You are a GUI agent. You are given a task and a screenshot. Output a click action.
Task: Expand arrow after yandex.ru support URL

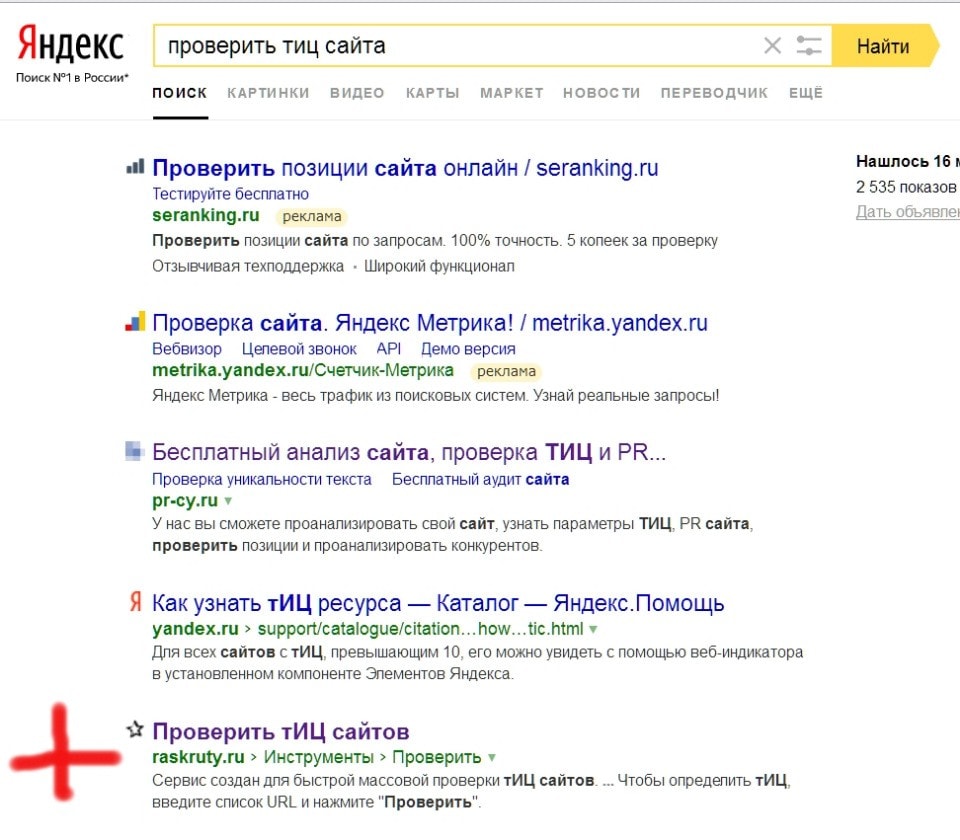593,630
